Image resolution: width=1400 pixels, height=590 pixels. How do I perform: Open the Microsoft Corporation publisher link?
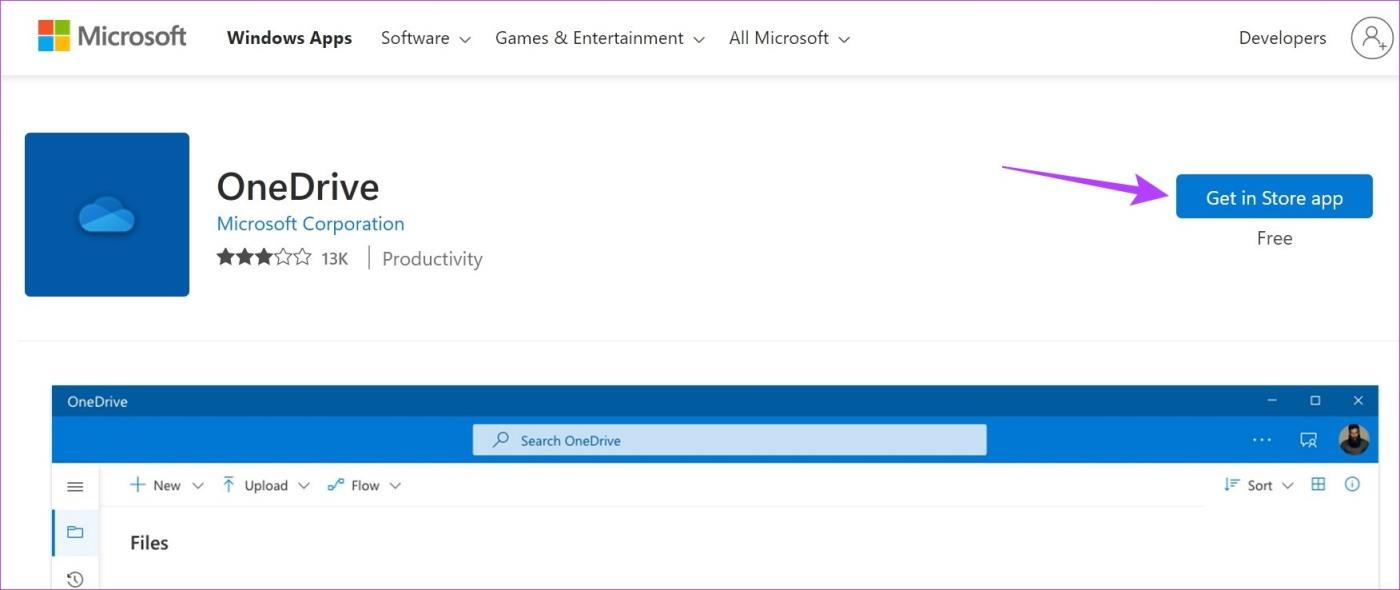point(310,223)
